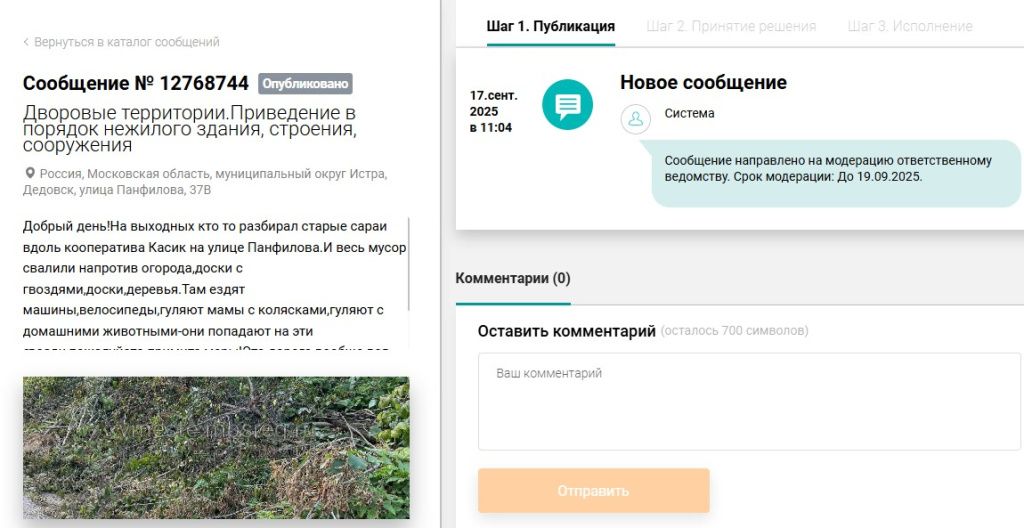Open the Комментарии (0) tab

(x=512, y=279)
